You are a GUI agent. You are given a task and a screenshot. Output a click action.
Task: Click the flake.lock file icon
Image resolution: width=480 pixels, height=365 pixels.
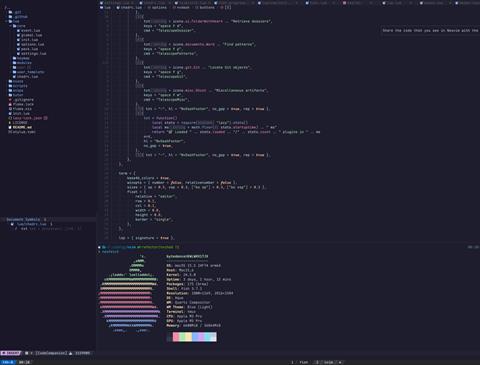coord(10,104)
